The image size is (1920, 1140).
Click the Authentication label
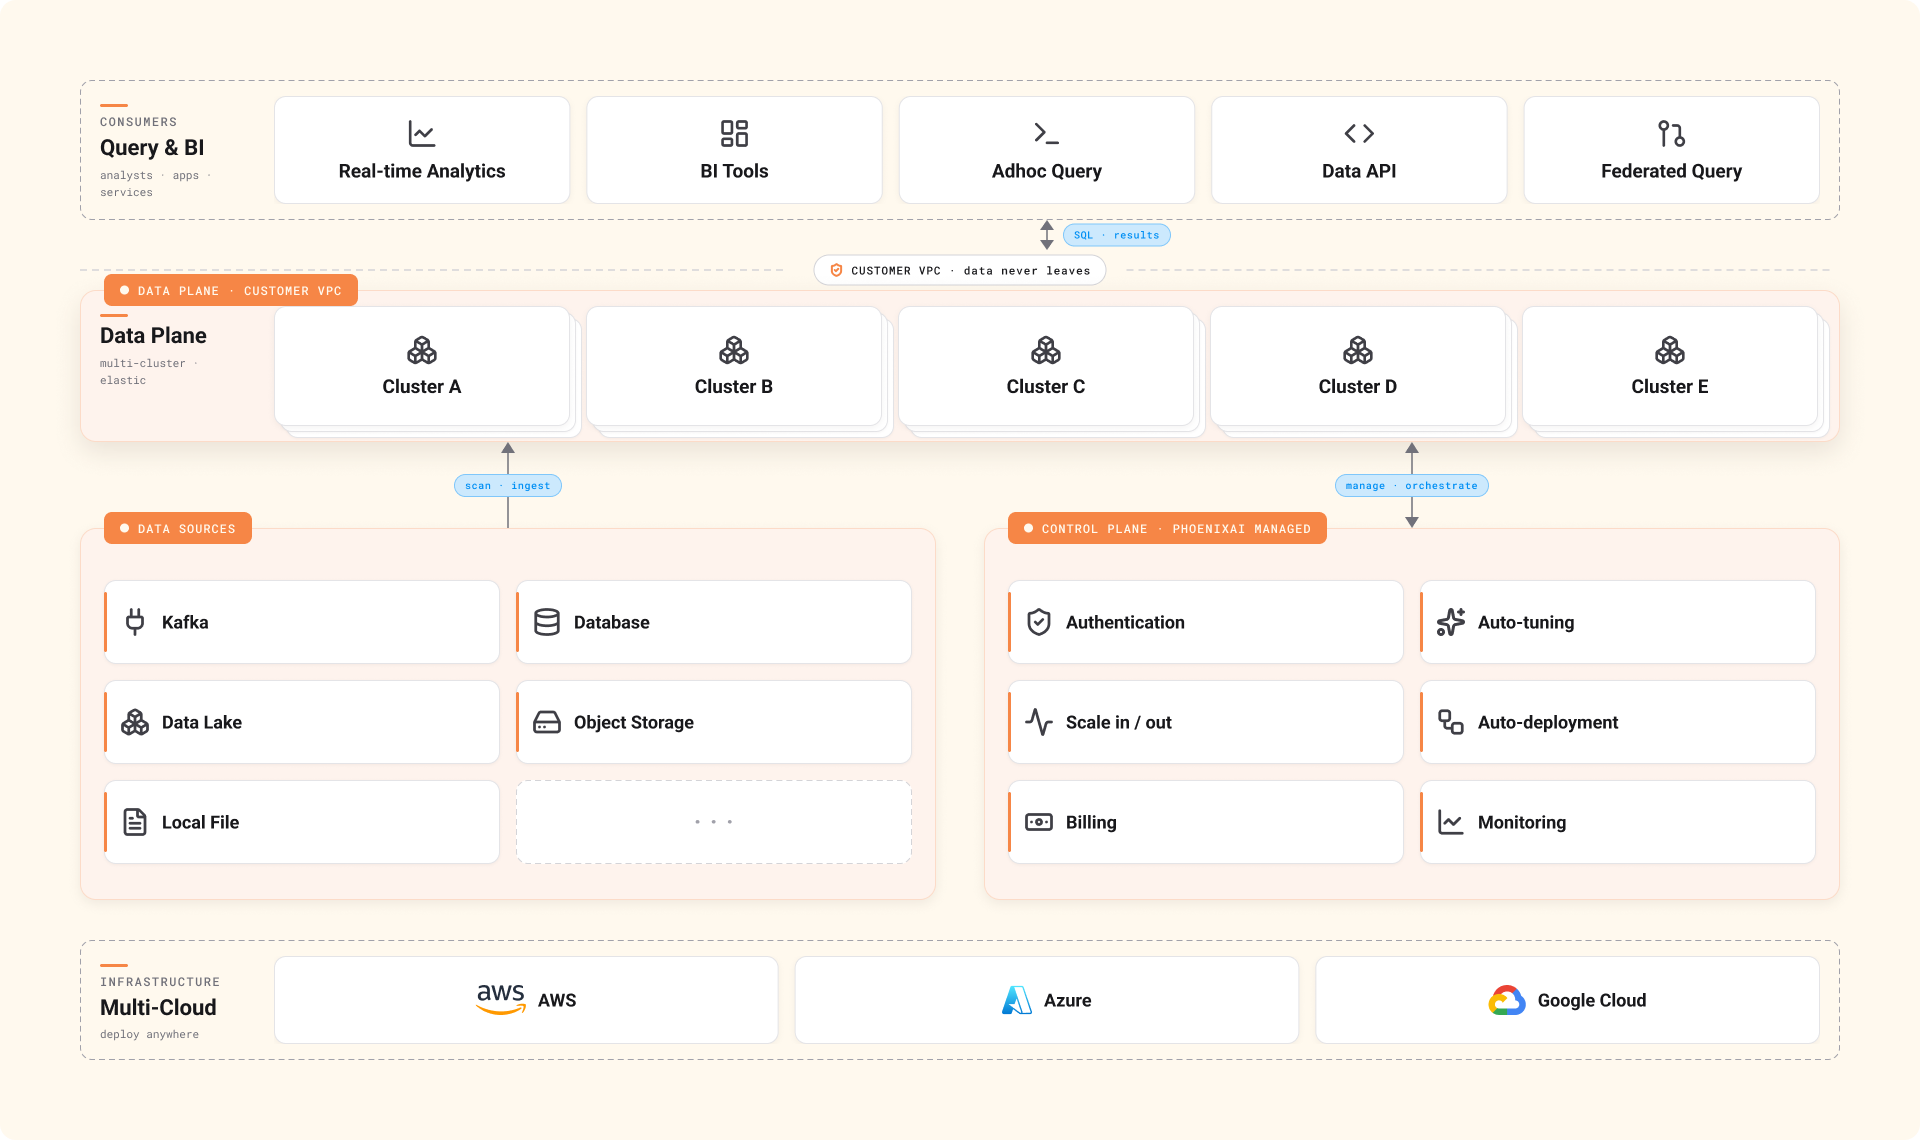1125,622
